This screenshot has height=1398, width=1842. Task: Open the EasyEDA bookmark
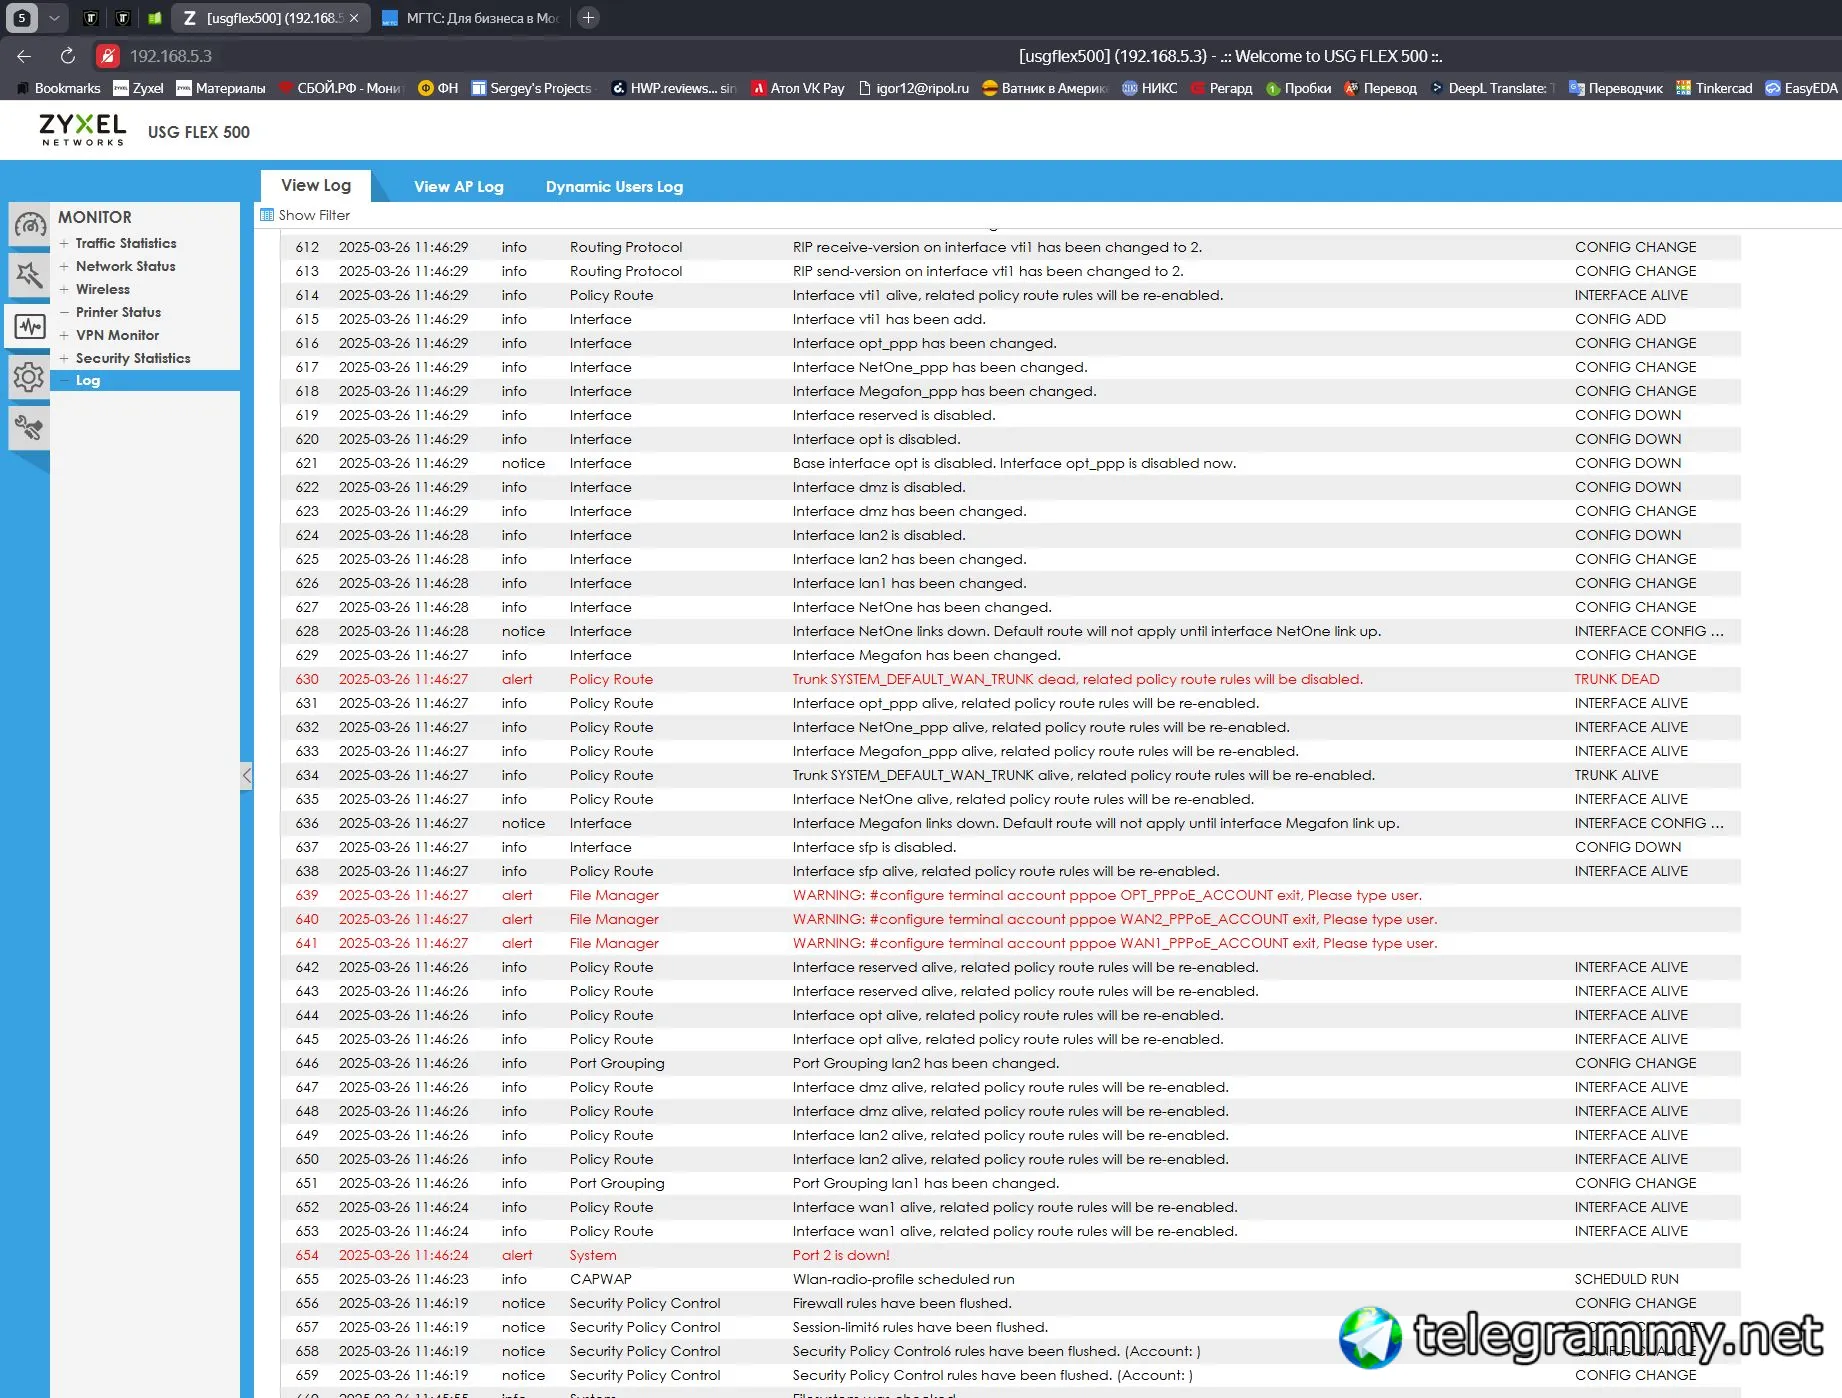(x=1802, y=88)
